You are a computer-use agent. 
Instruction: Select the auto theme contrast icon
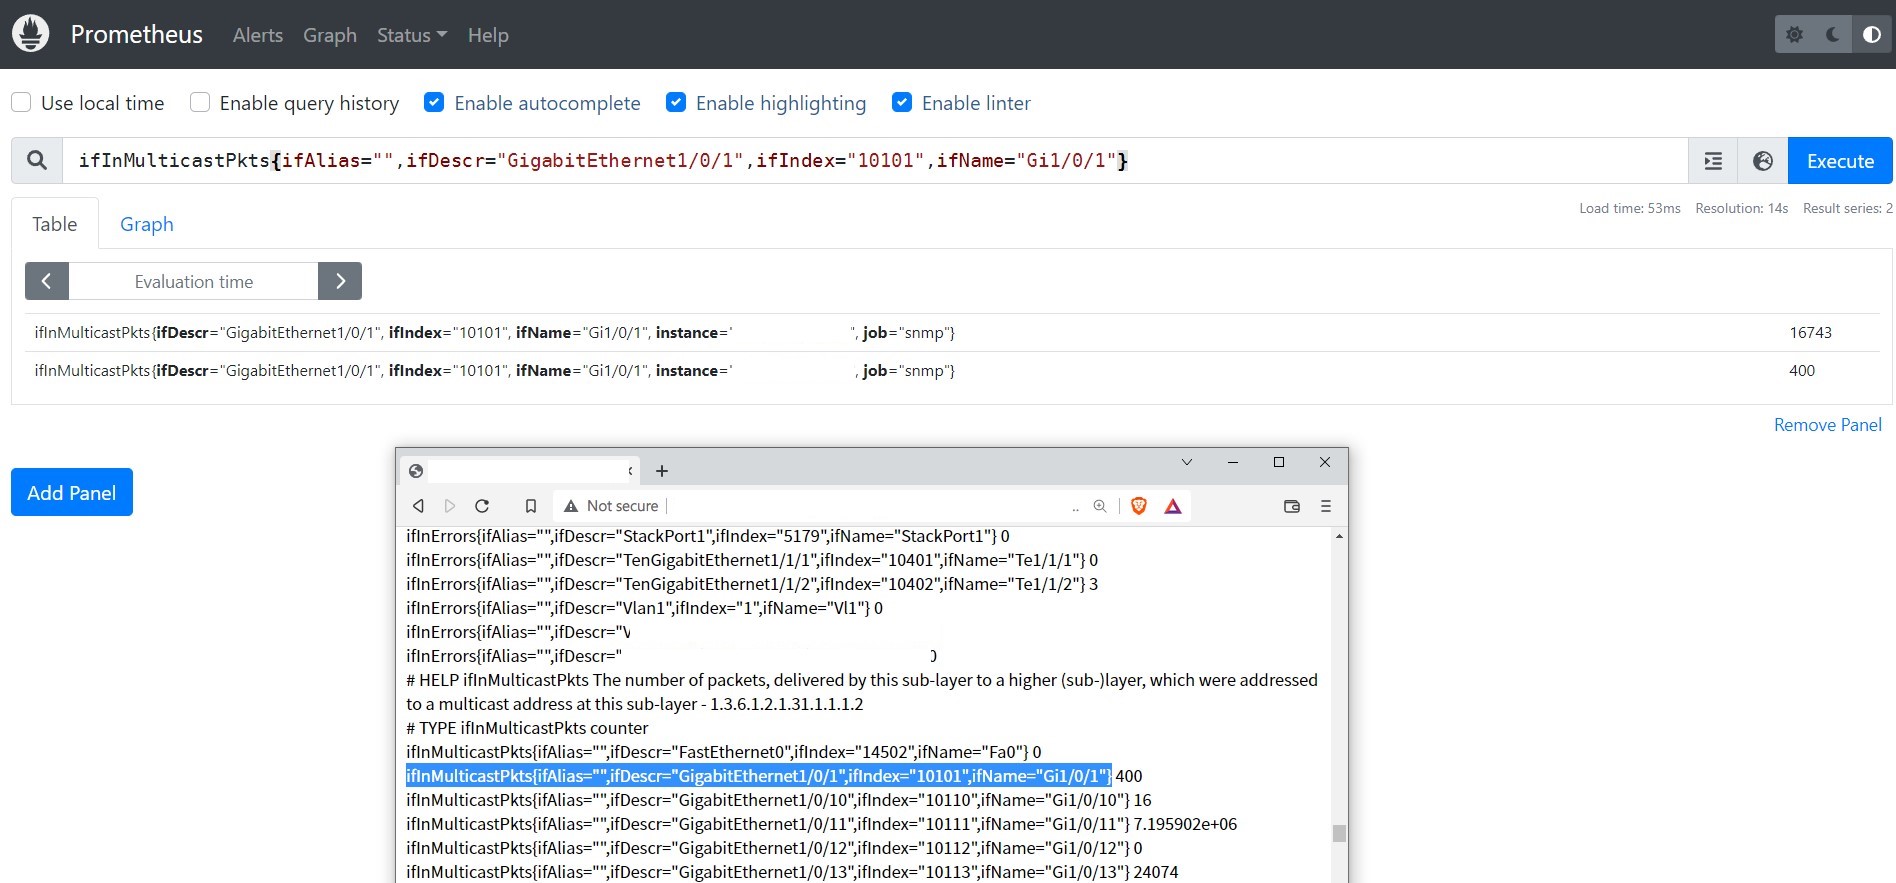coord(1871,35)
